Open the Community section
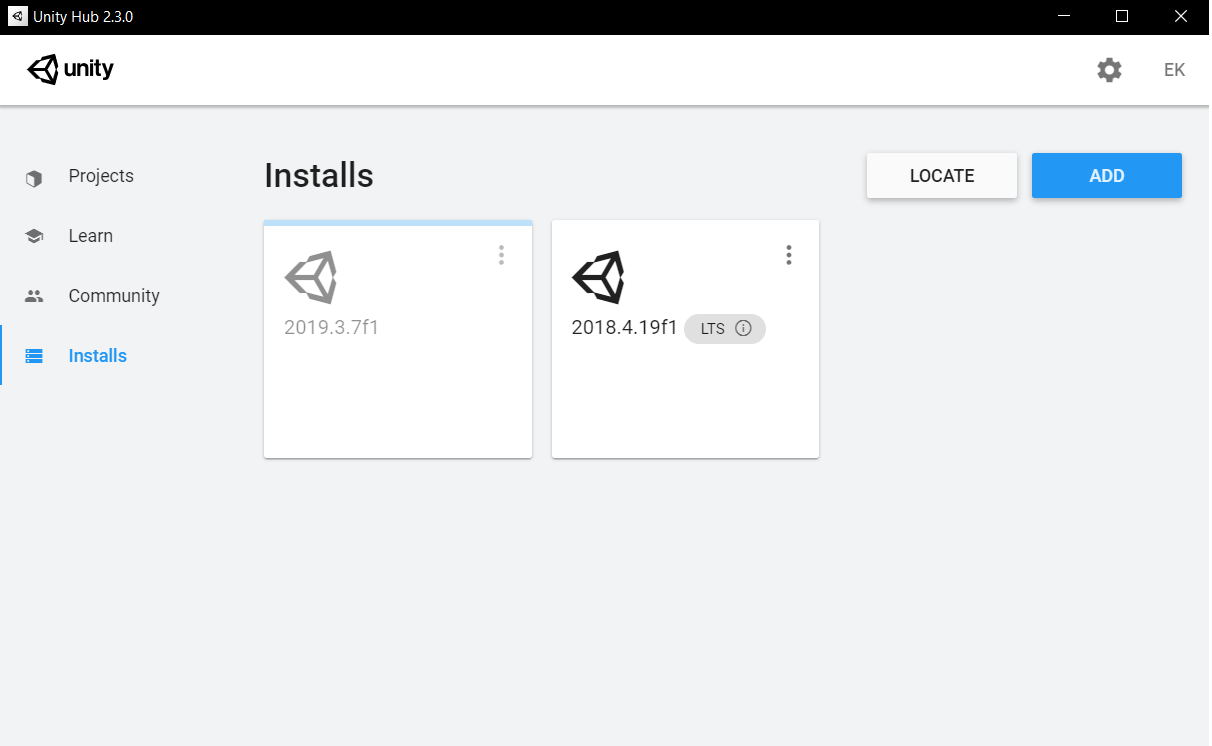Viewport: 1212px width, 746px height. point(113,296)
